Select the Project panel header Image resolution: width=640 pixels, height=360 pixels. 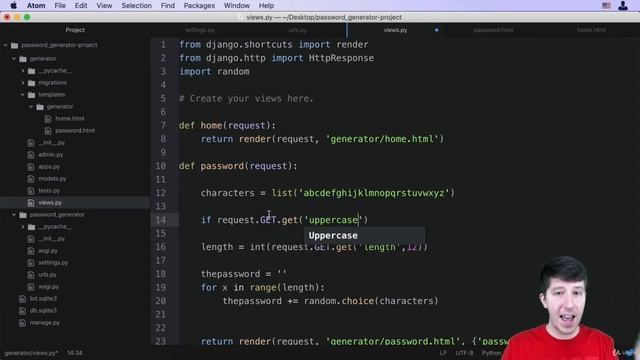coord(75,30)
